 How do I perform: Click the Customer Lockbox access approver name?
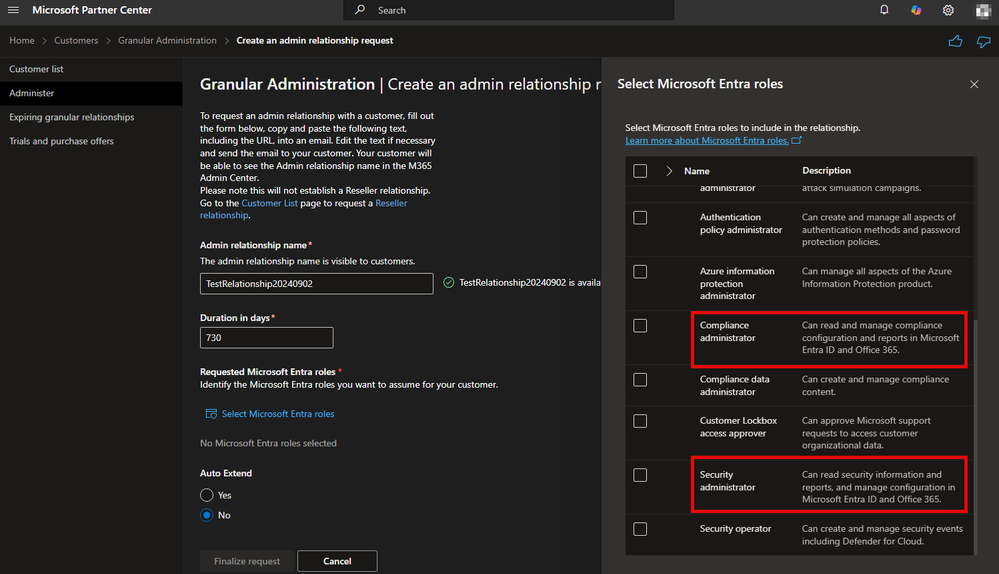pos(738,427)
